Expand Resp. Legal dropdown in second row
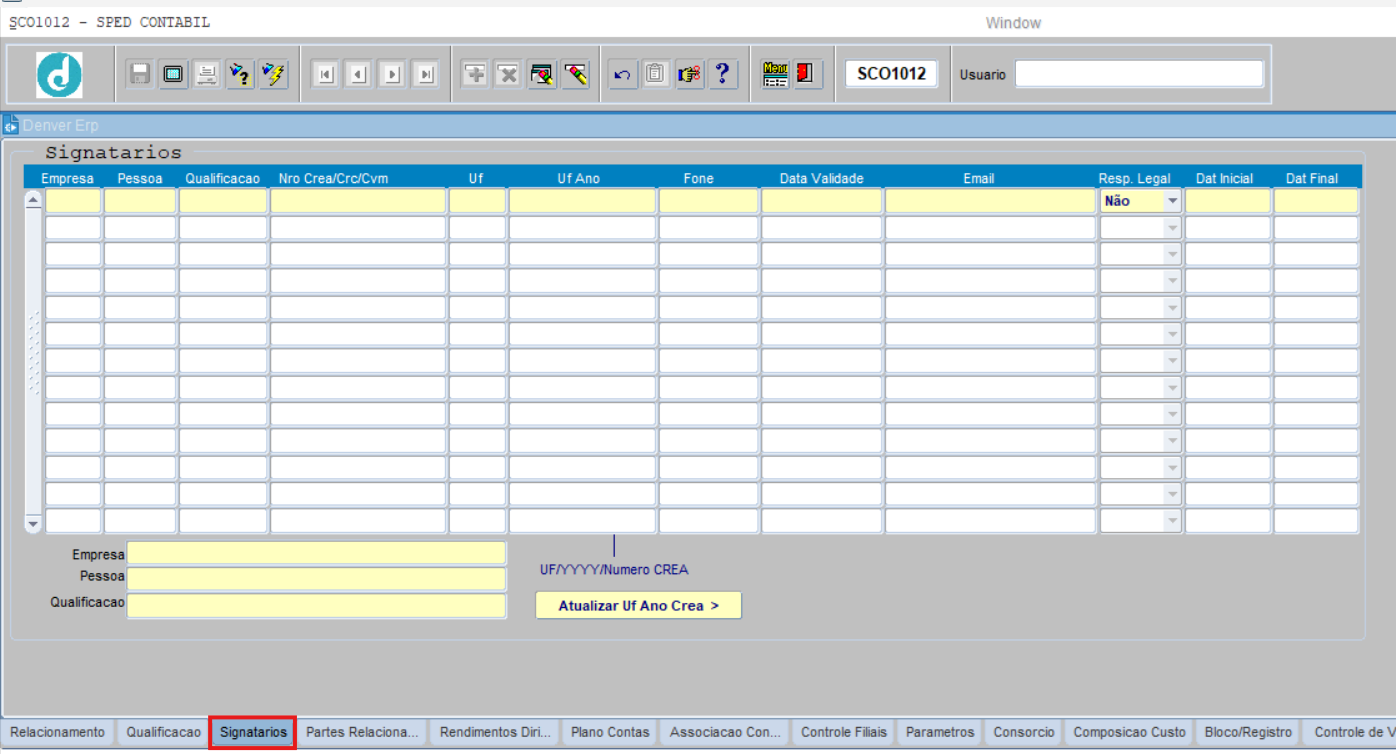 pyautogui.click(x=1172, y=228)
